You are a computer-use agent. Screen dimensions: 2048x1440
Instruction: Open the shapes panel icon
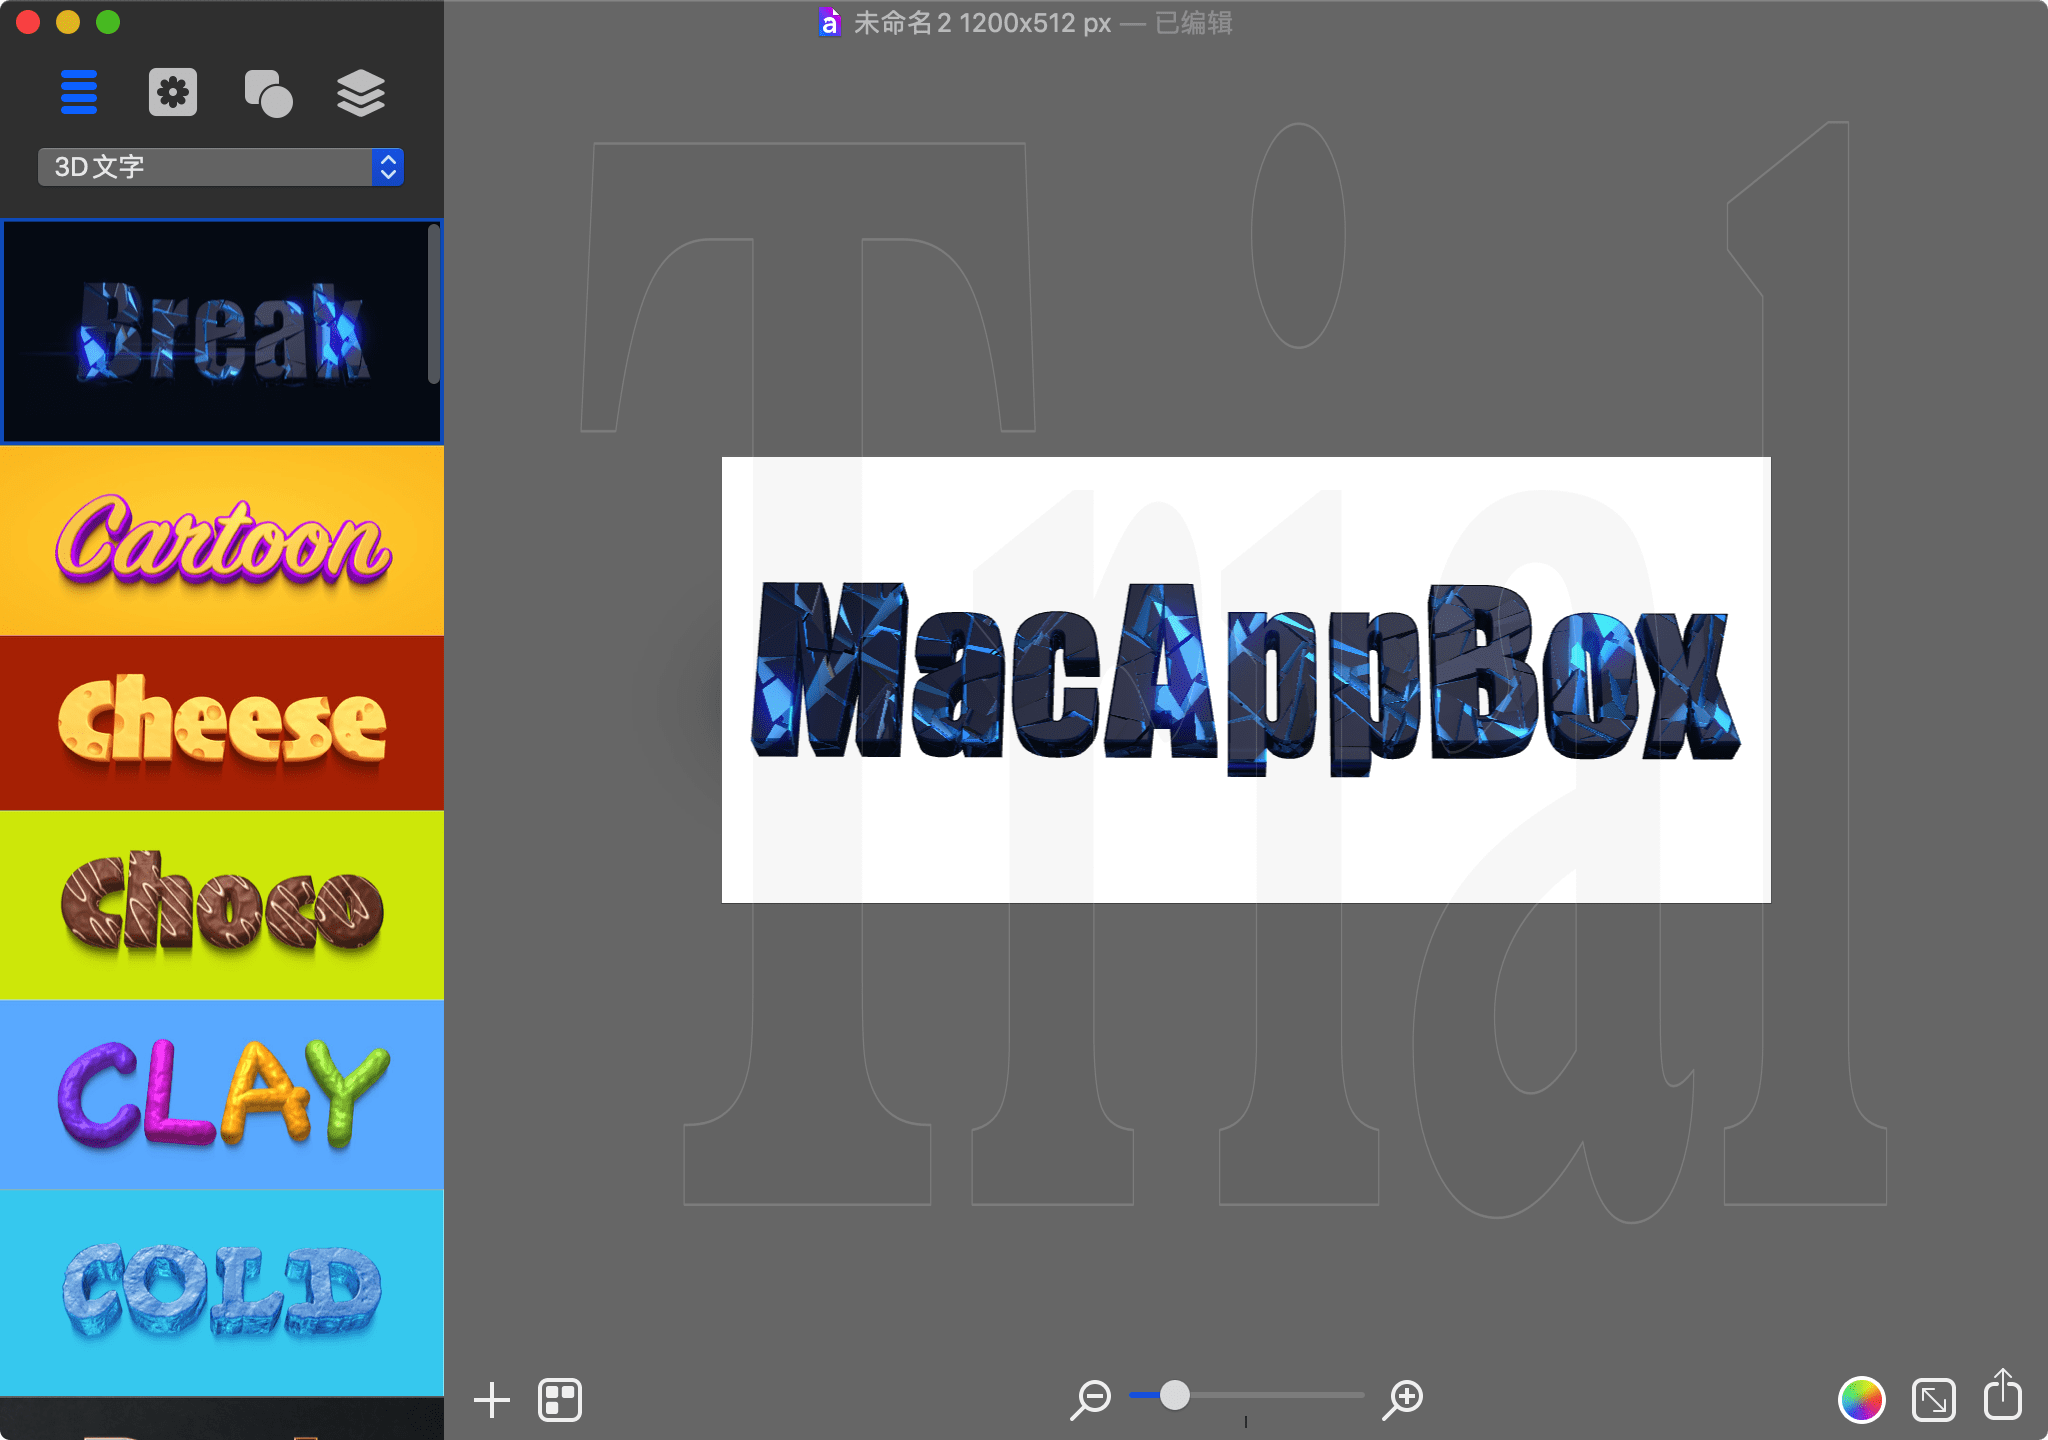point(268,93)
